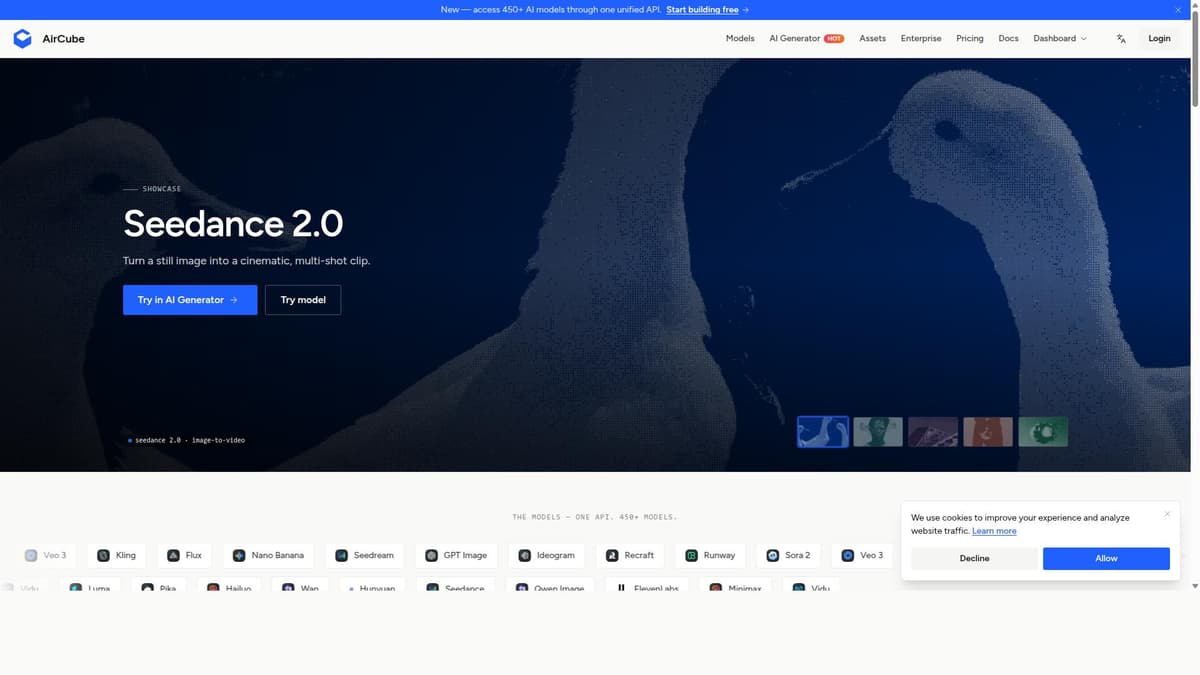Select the purple showcase thumbnail
The image size is (1200, 675).
[933, 432]
